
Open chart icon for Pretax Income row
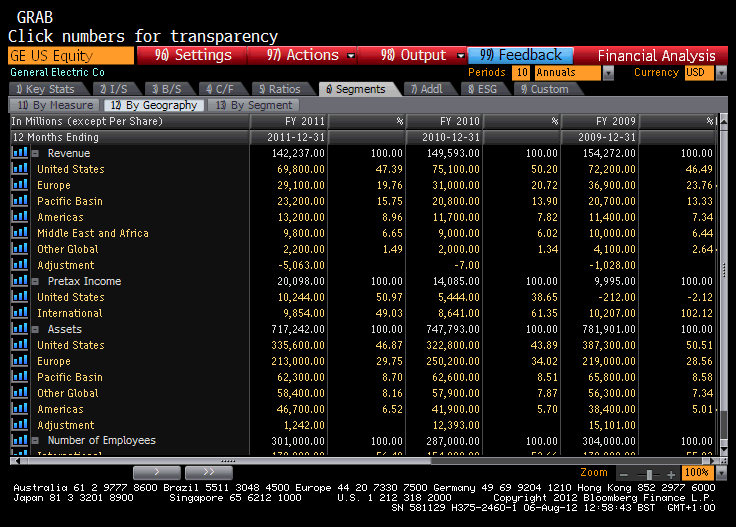pos(20,281)
